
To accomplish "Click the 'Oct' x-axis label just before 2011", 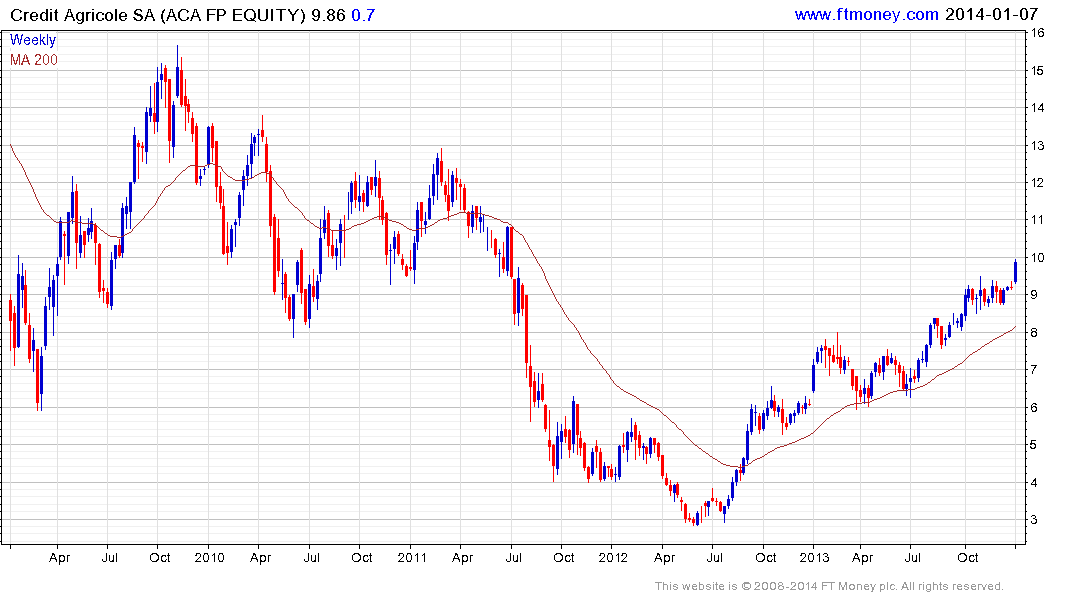I will 361,557.
